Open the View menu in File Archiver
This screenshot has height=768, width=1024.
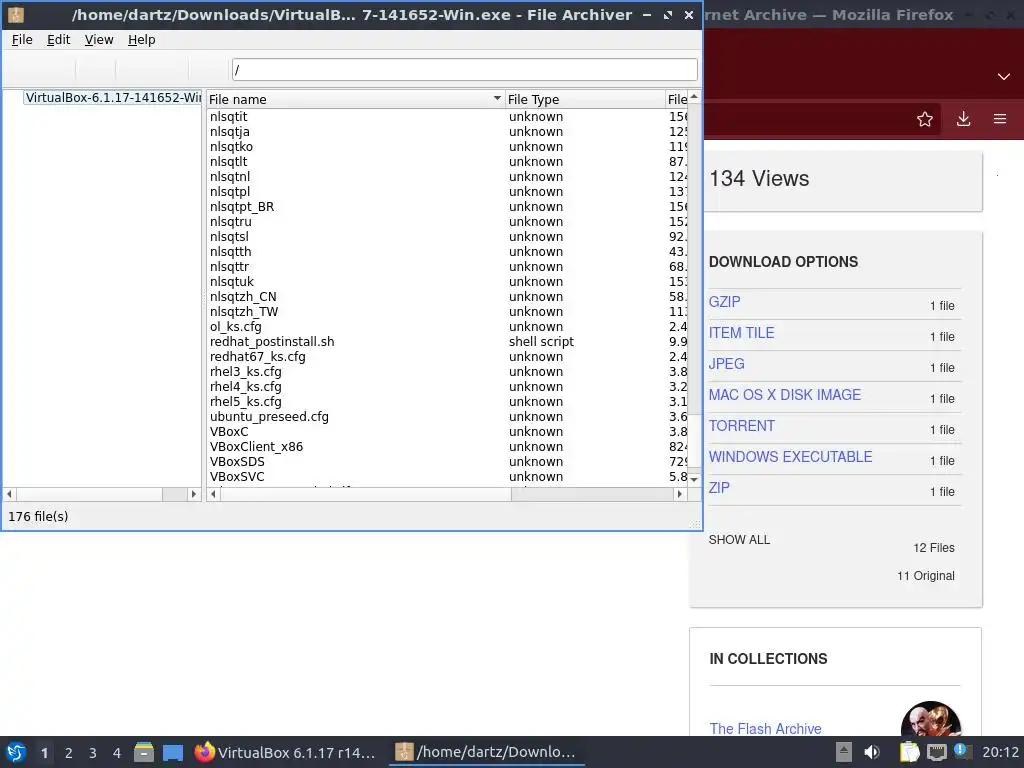point(99,40)
